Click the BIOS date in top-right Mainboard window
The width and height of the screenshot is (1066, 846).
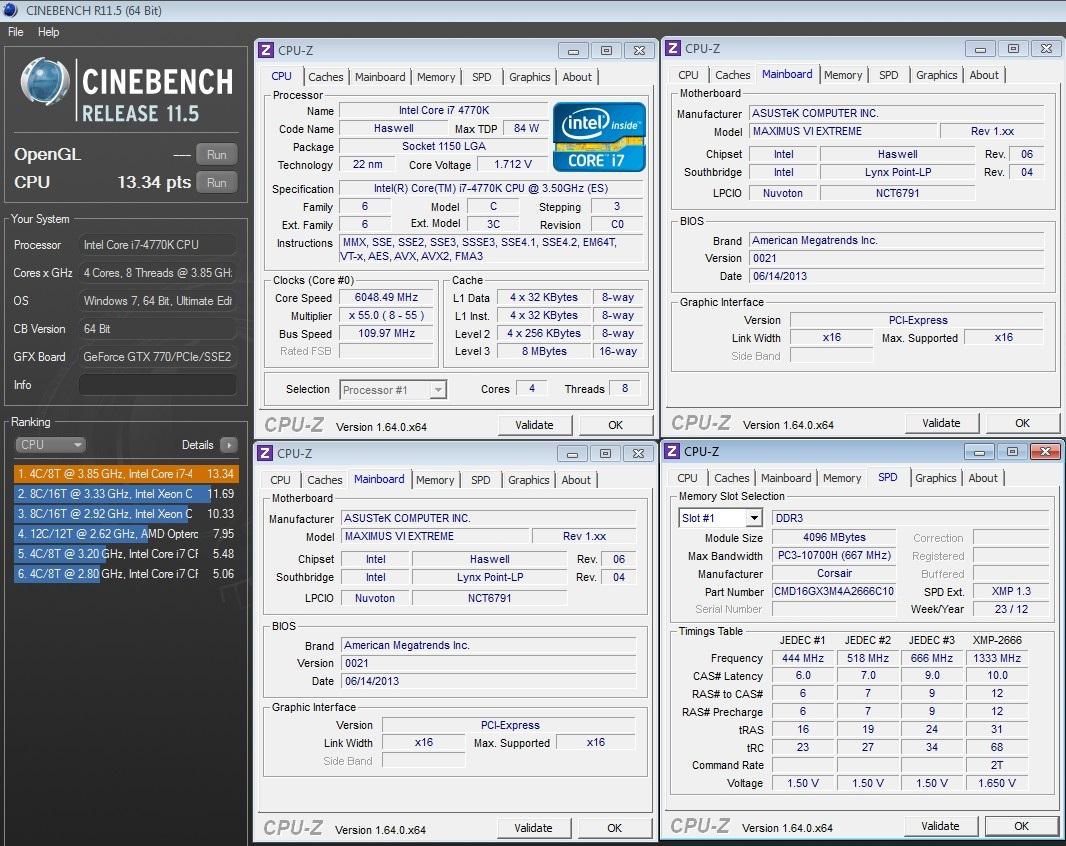point(897,276)
